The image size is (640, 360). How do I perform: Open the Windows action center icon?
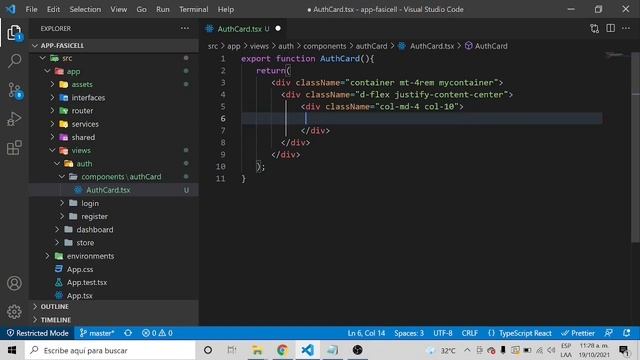point(624,350)
